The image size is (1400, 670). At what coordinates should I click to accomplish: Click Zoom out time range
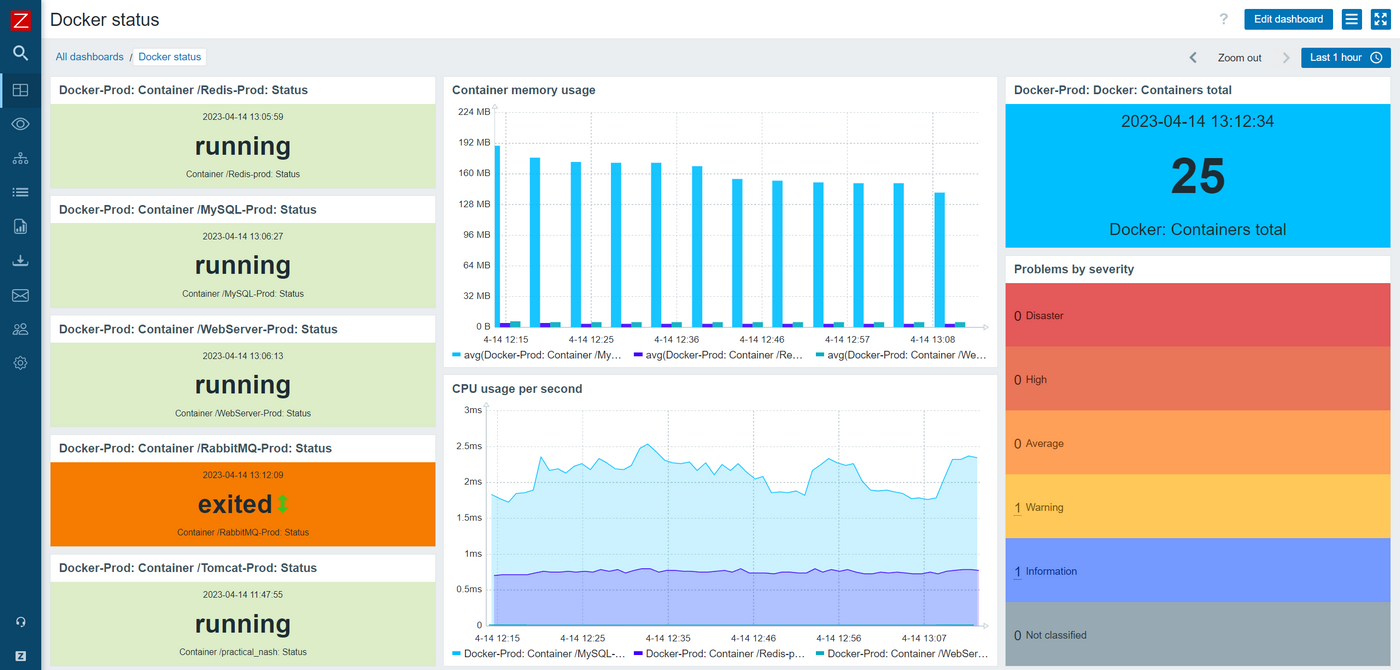click(1239, 58)
